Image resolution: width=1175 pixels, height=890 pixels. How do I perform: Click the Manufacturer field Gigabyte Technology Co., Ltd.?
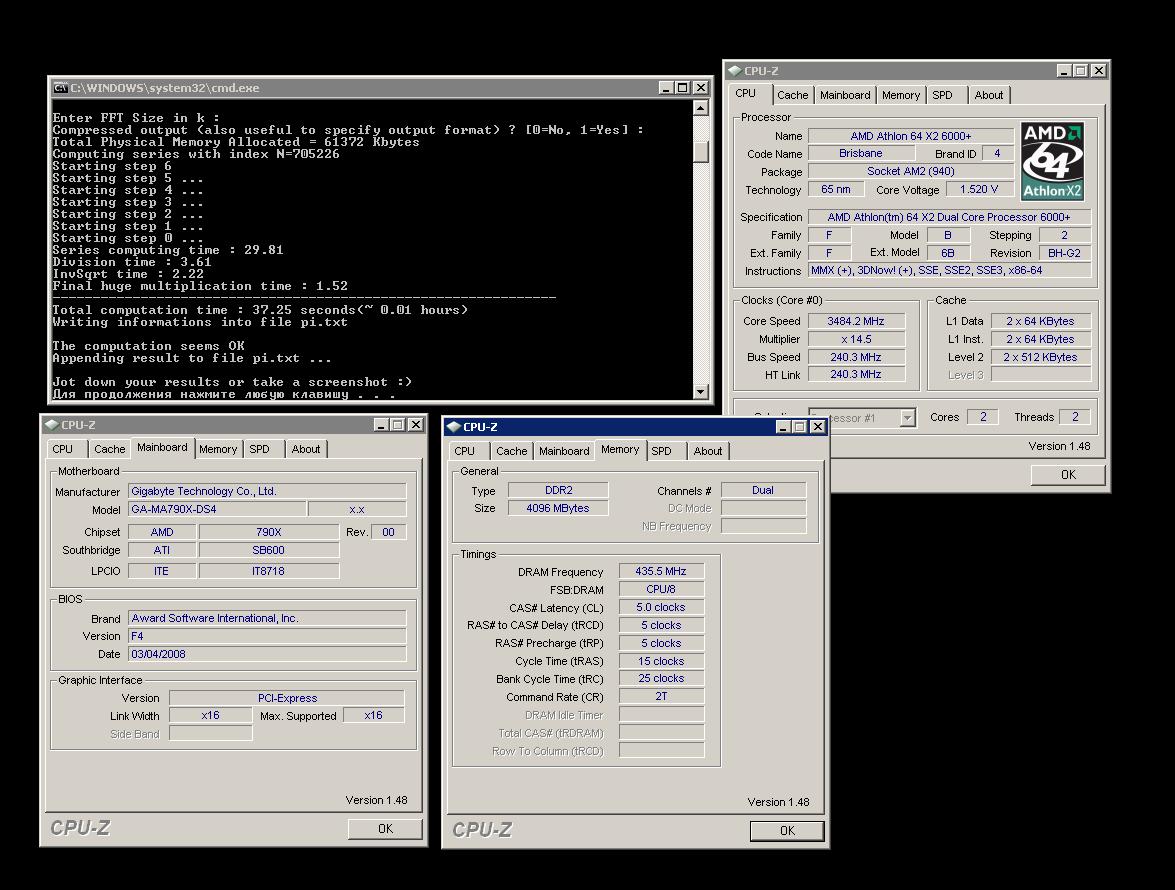pos(267,491)
